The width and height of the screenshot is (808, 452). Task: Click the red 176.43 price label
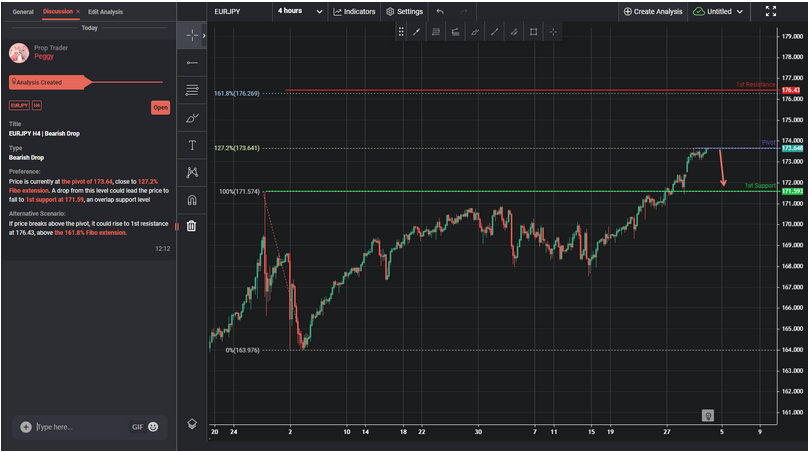click(792, 90)
